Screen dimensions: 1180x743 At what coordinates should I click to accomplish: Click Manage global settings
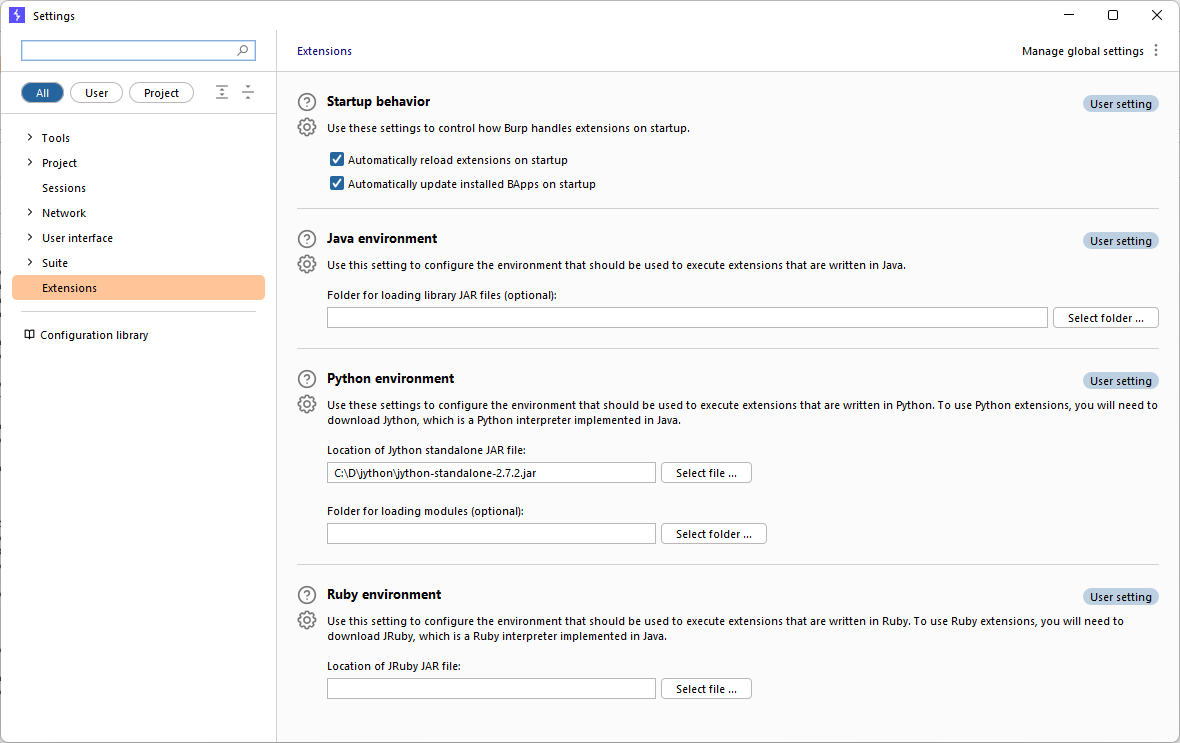pyautogui.click(x=1082, y=51)
